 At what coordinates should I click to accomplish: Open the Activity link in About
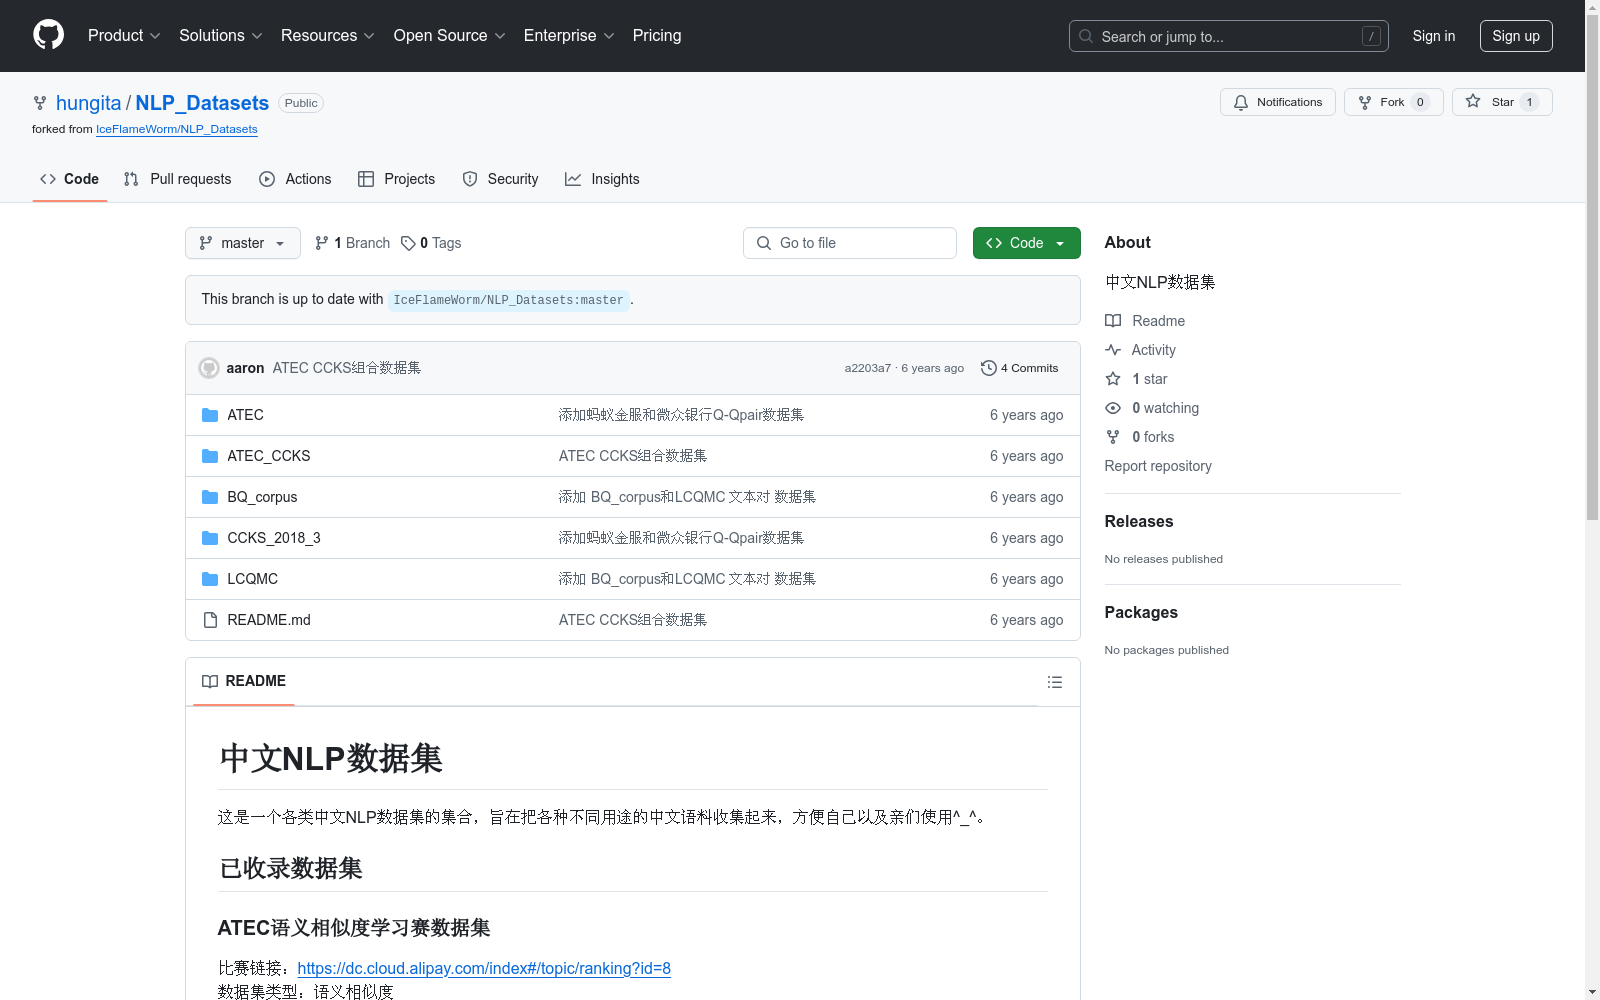1140,350
